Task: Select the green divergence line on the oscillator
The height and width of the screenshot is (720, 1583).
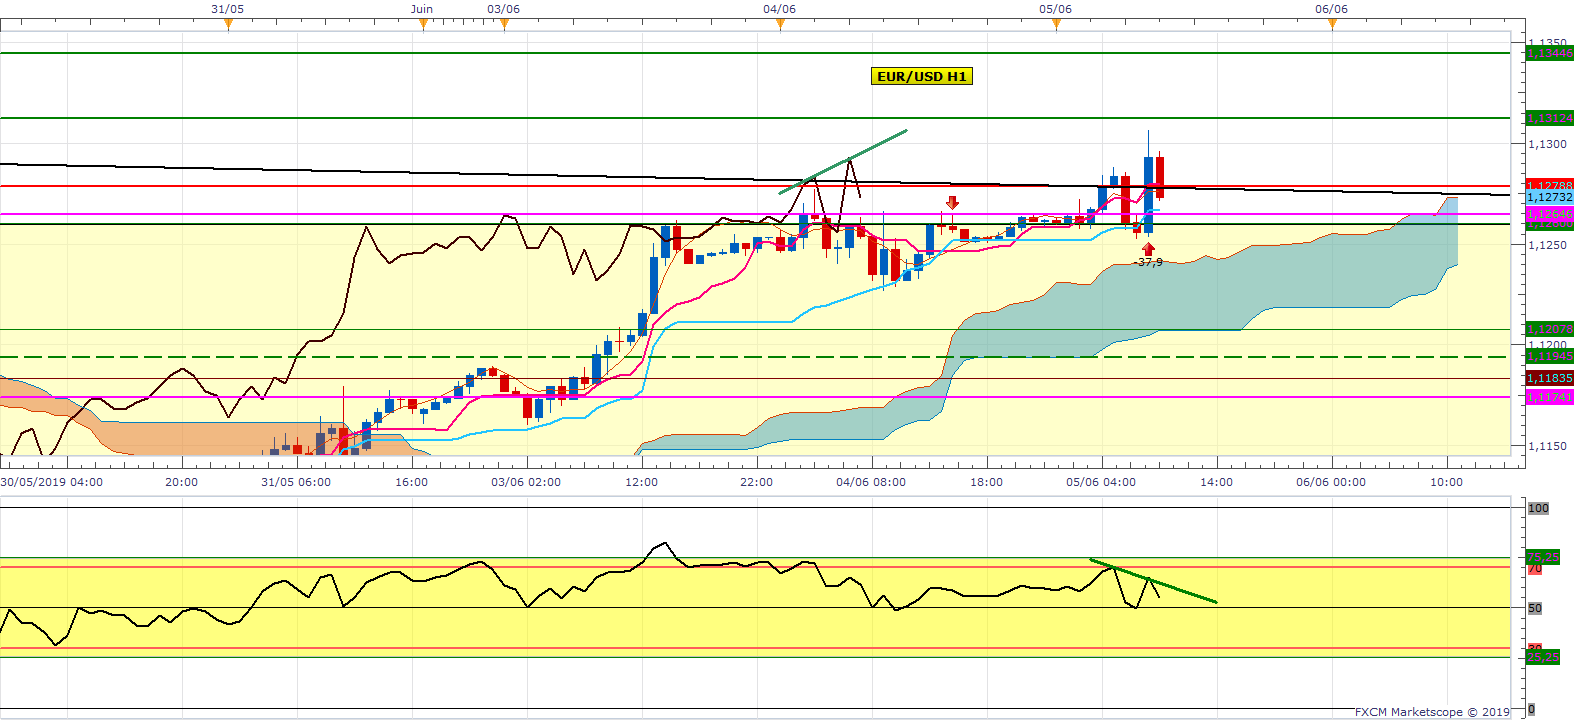Action: tap(1153, 581)
